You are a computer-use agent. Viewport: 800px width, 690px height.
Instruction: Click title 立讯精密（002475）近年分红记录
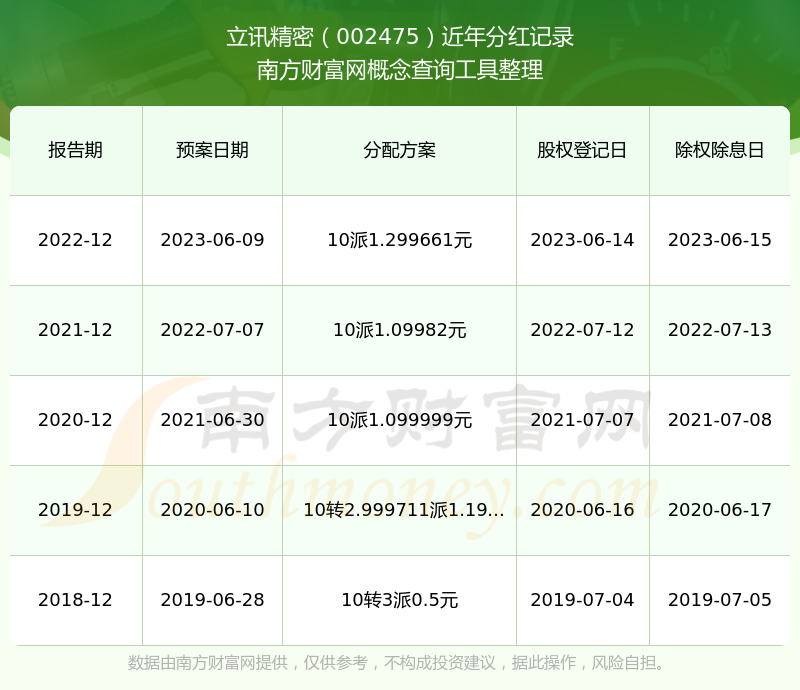tap(400, 37)
